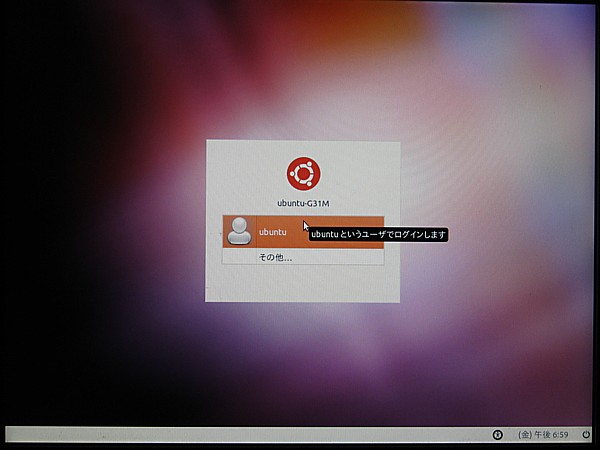This screenshot has height=450, width=600.
Task: Choose the その他... login option
Action: pos(303,257)
